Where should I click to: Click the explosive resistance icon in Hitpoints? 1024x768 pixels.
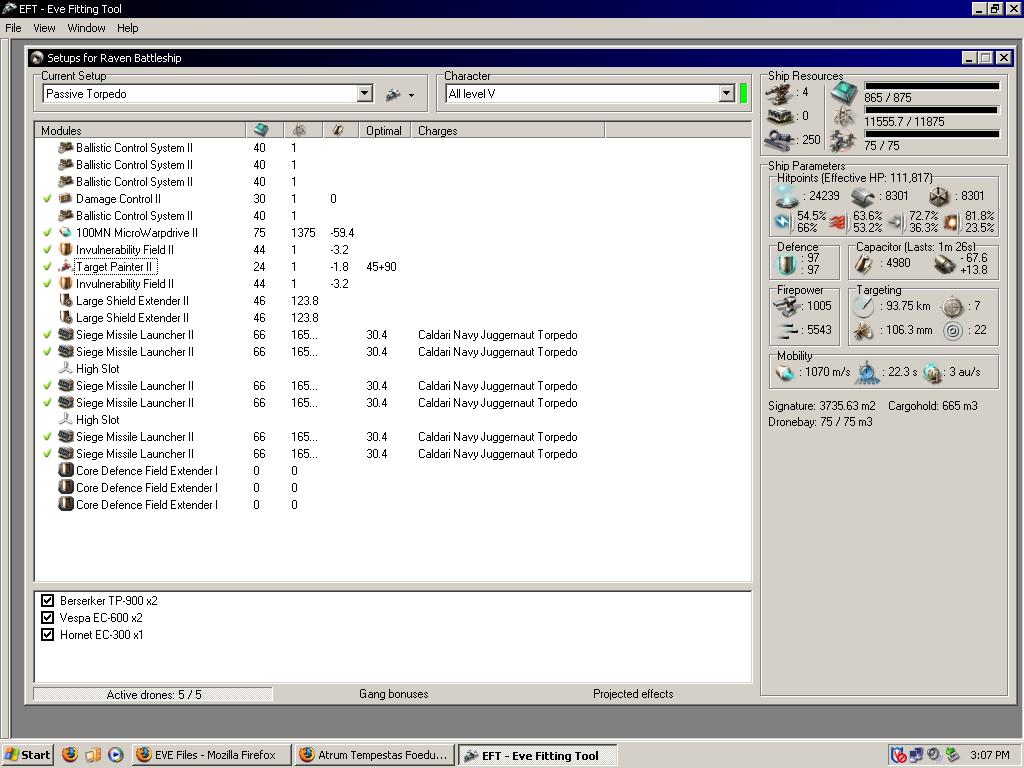[951, 221]
